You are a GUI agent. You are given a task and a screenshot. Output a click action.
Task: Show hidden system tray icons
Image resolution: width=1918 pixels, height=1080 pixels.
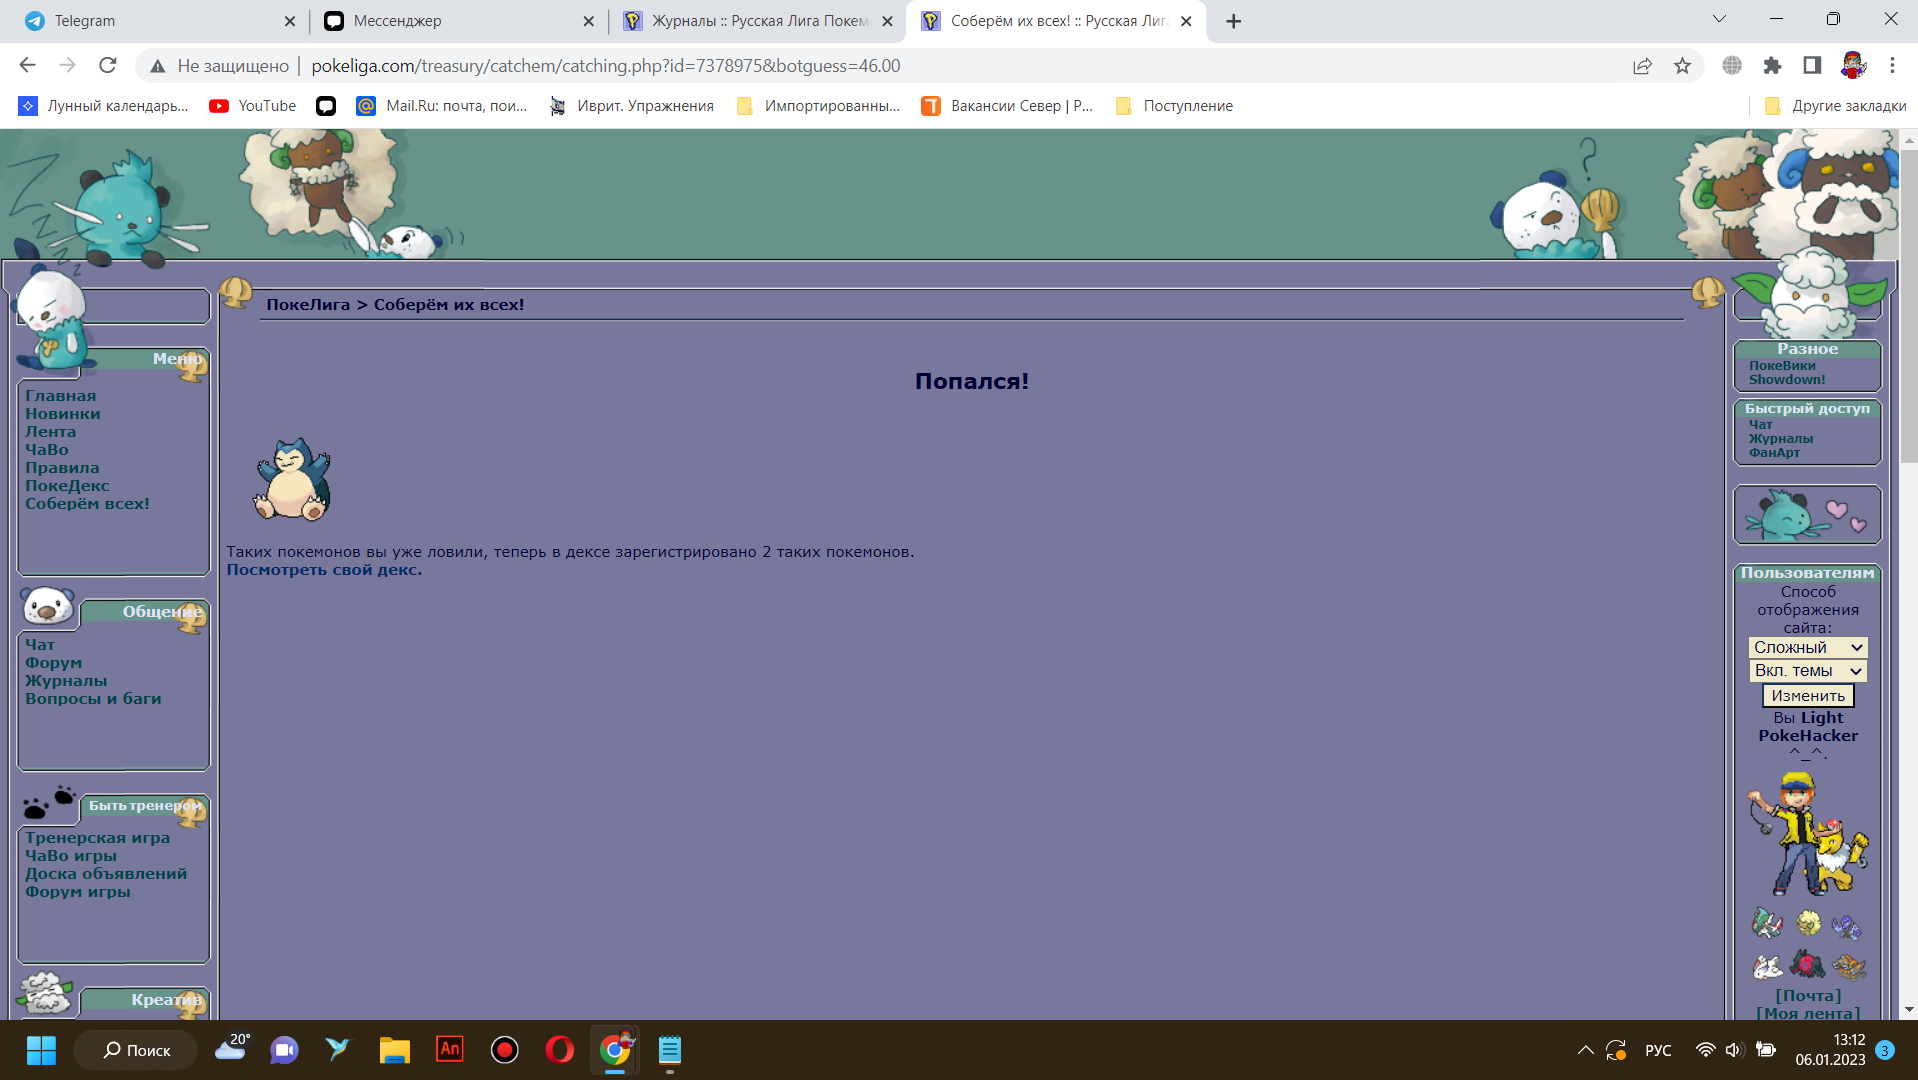tap(1585, 1050)
